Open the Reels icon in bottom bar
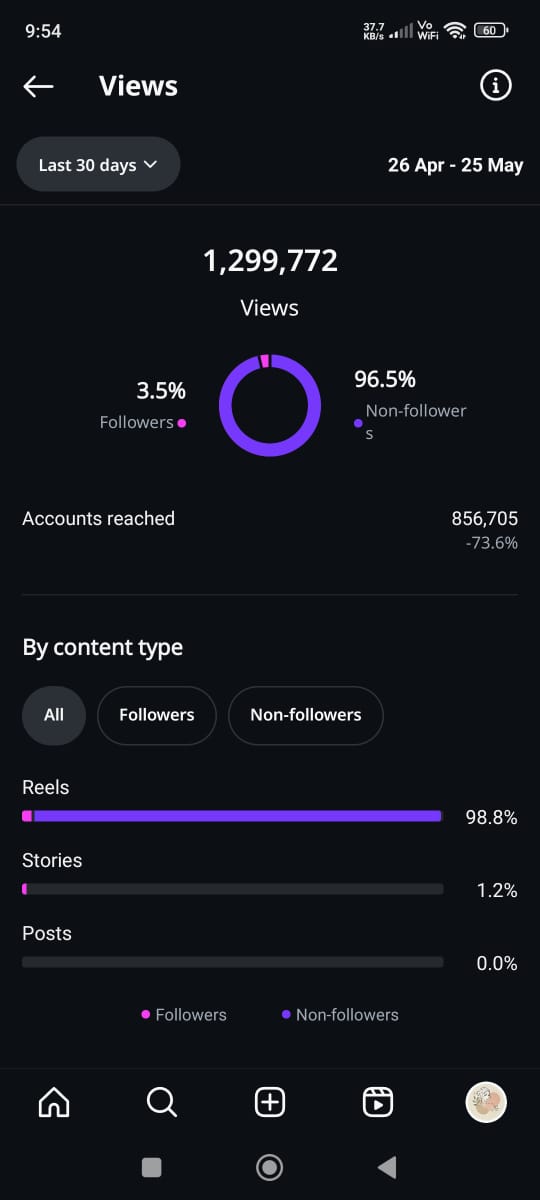Screen dimensions: 540x1200 (377, 1102)
